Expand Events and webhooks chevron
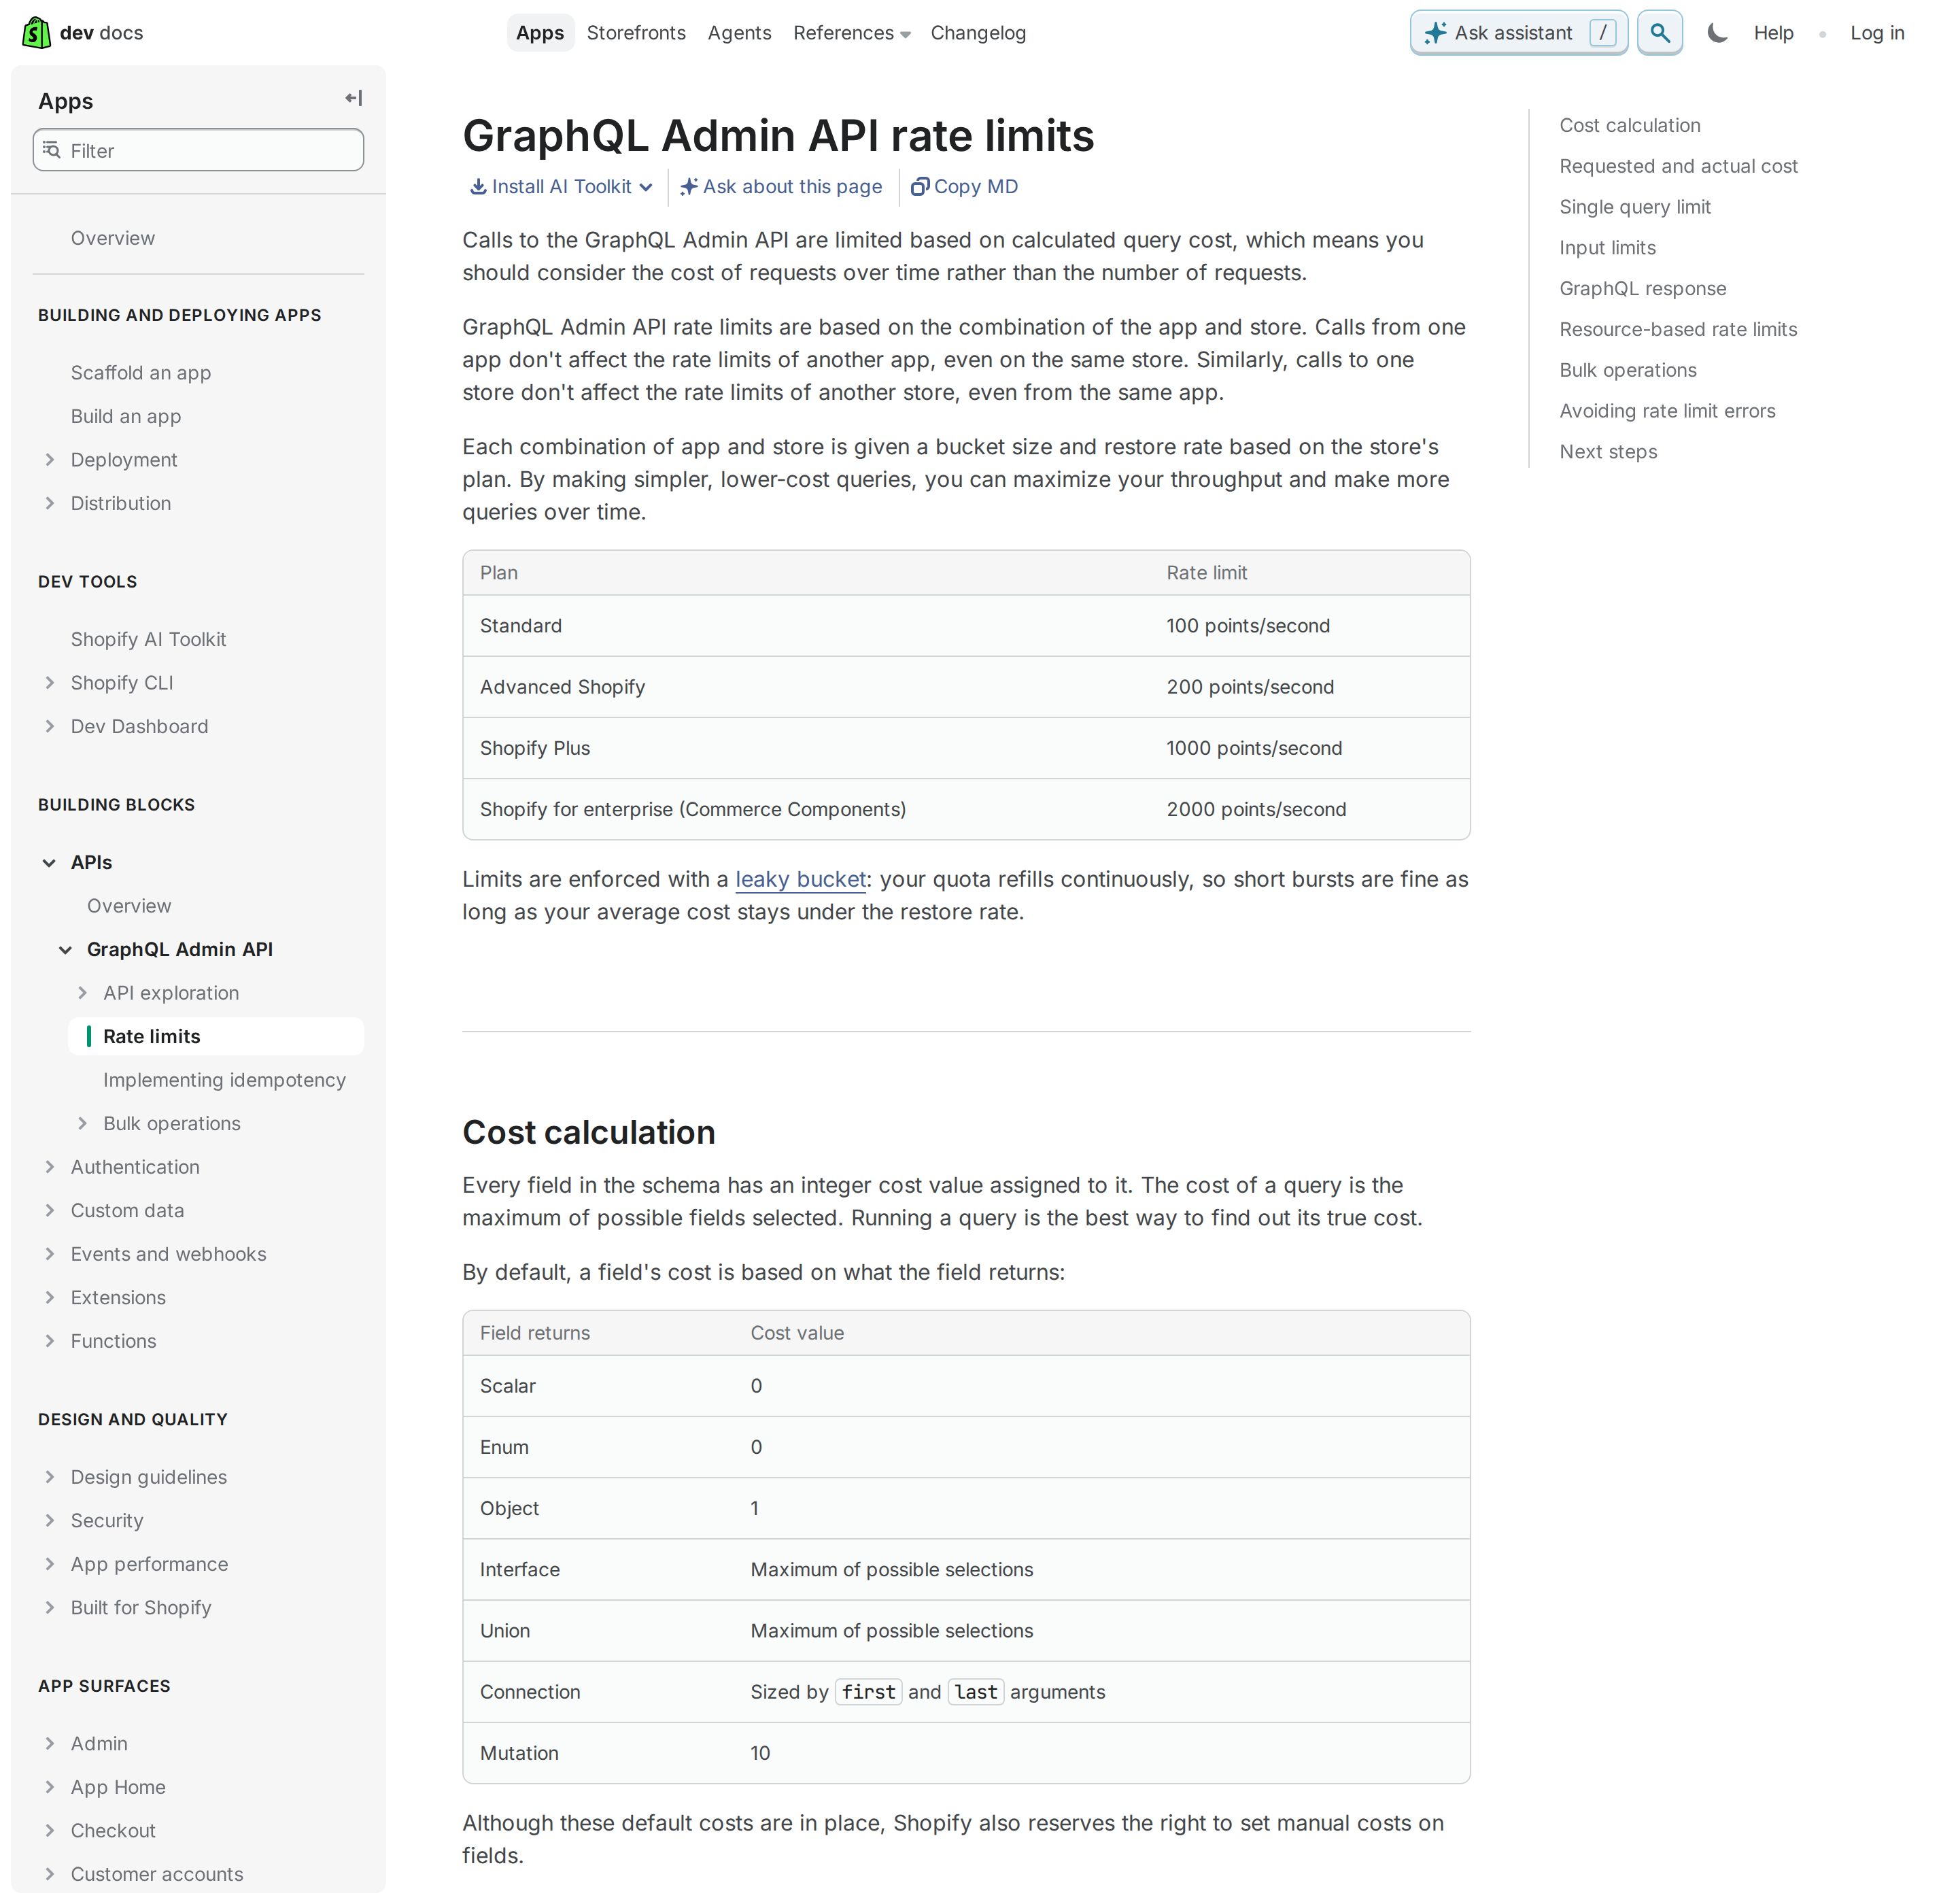The width and height of the screenshot is (1958, 1904). point(50,1254)
